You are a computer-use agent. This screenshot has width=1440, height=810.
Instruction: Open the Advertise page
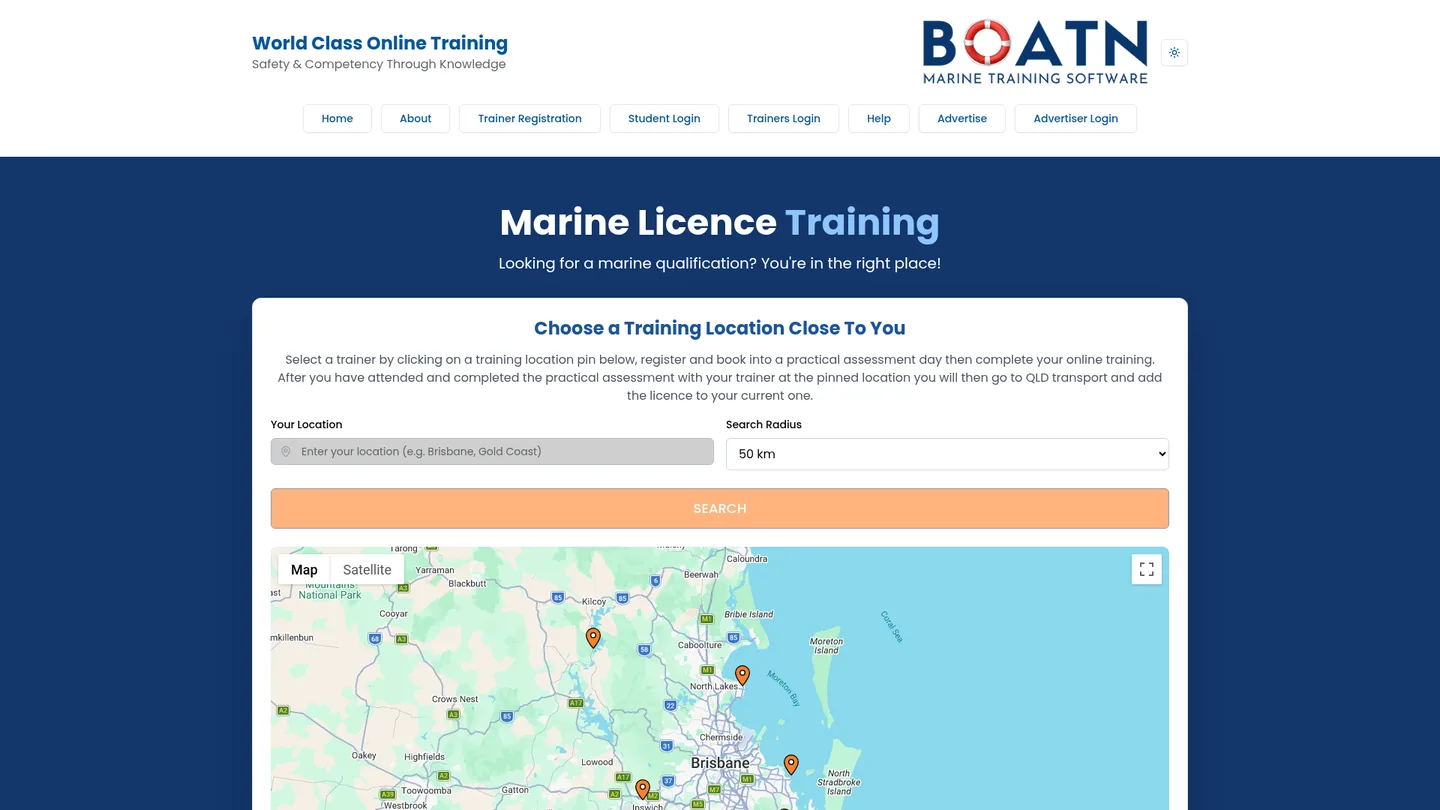tap(962, 118)
